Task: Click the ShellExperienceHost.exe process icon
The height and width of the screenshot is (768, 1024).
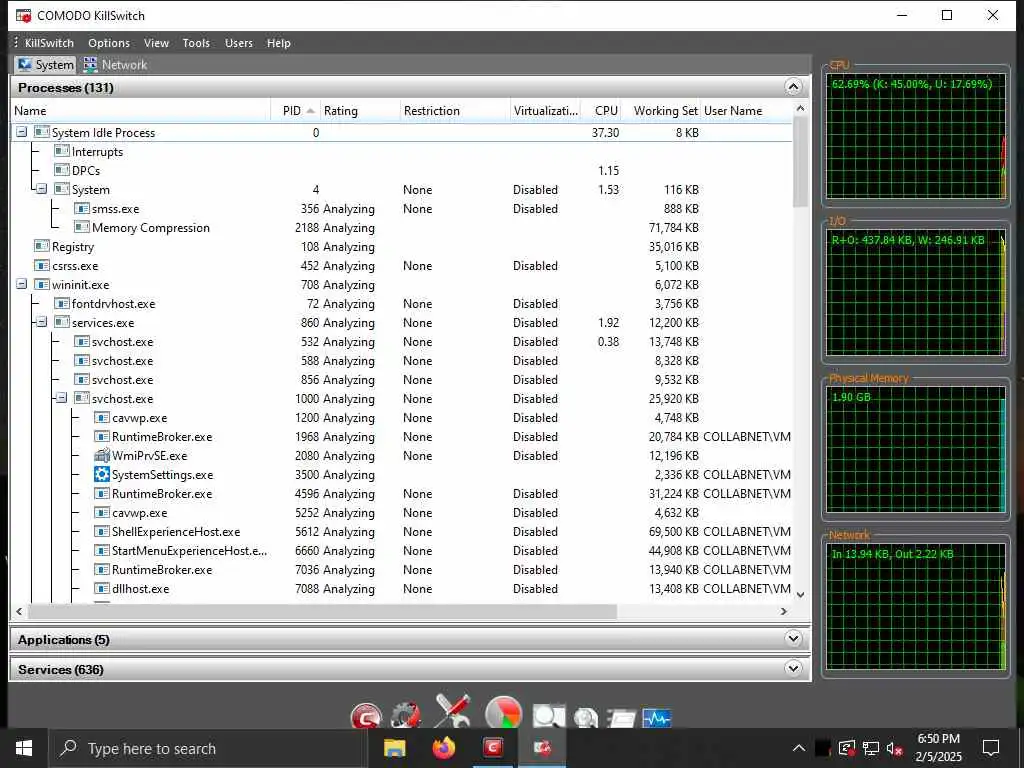Action: click(x=101, y=532)
